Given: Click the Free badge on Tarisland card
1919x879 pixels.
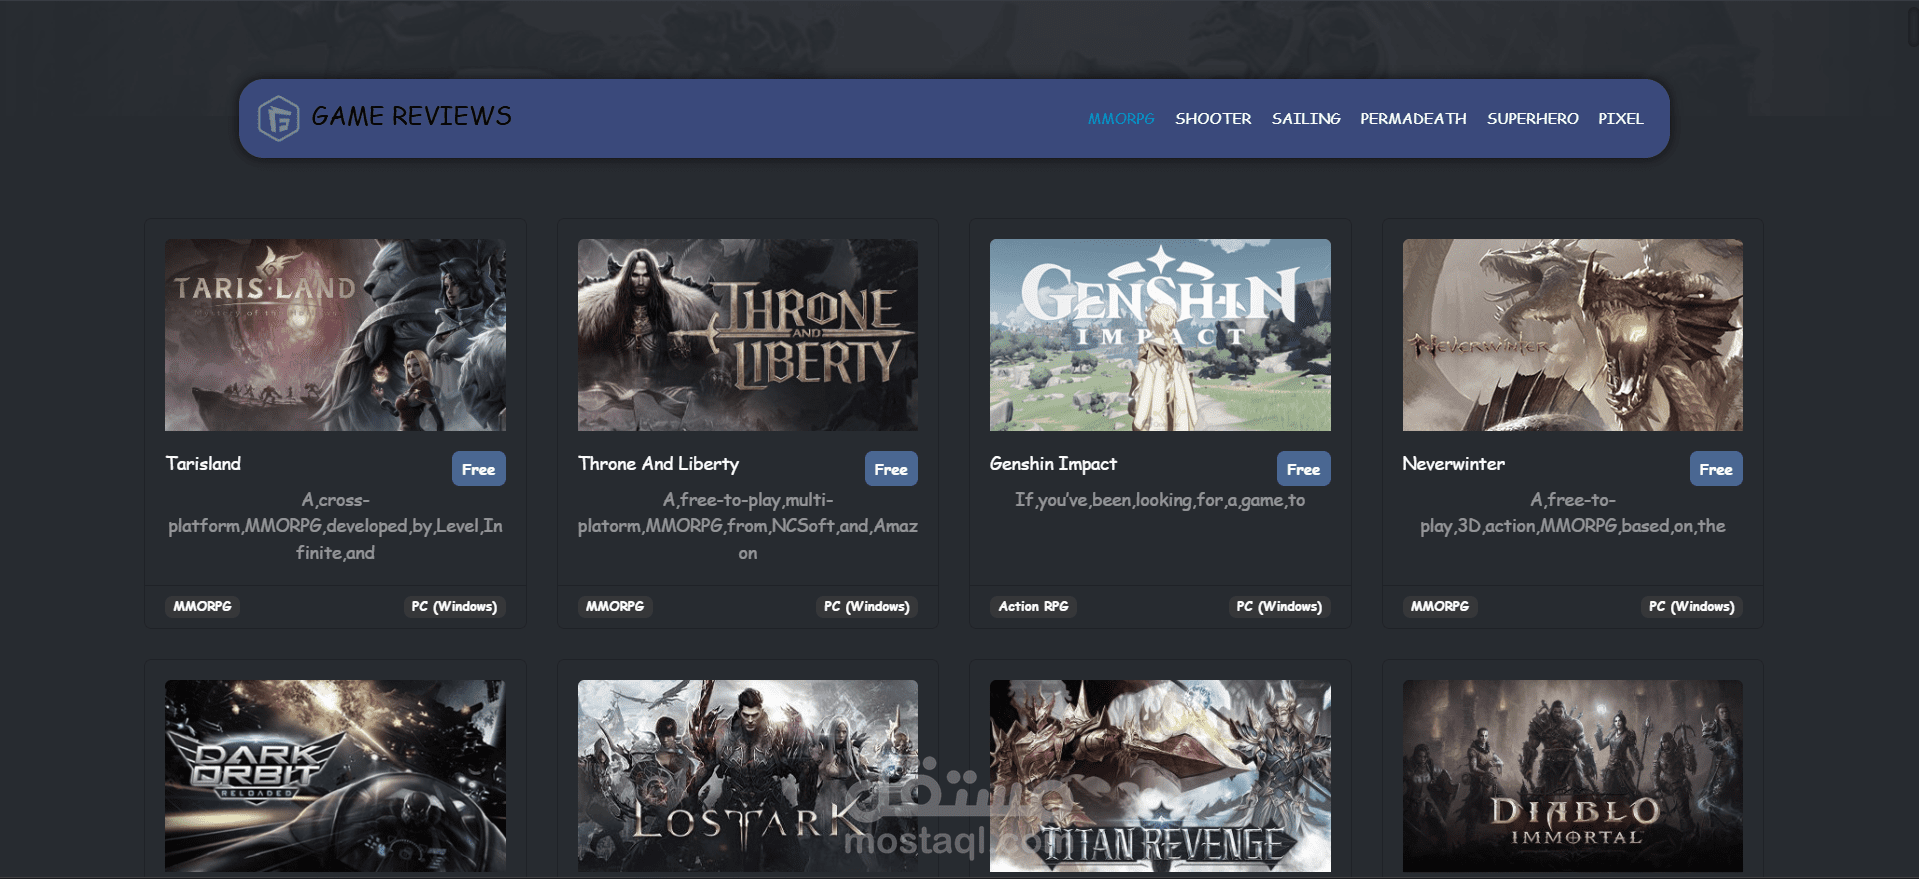Looking at the screenshot, I should tap(479, 469).
